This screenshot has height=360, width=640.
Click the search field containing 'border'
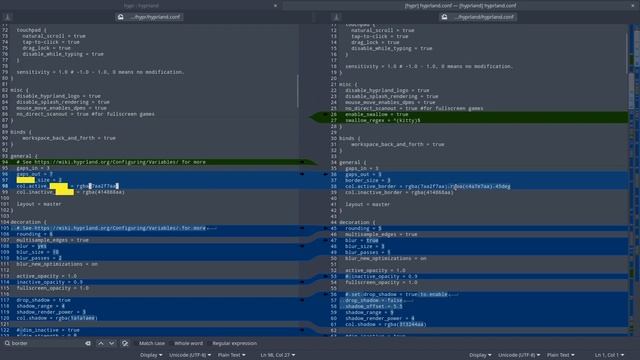tap(48, 344)
